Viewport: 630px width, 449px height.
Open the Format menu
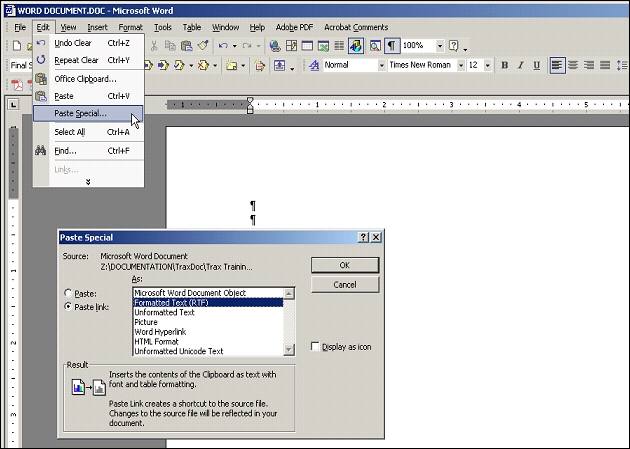pyautogui.click(x=130, y=27)
